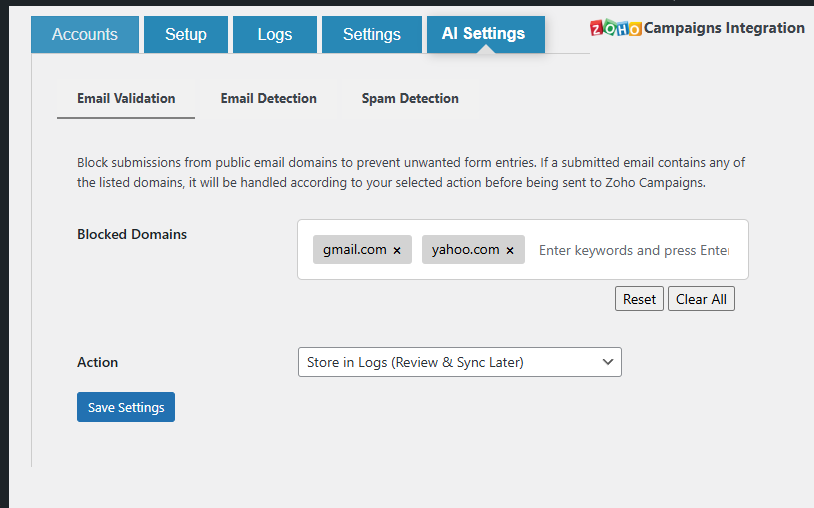Viewport: 814px width, 508px height.
Task: Click the Zoho logo icon
Action: [615, 28]
